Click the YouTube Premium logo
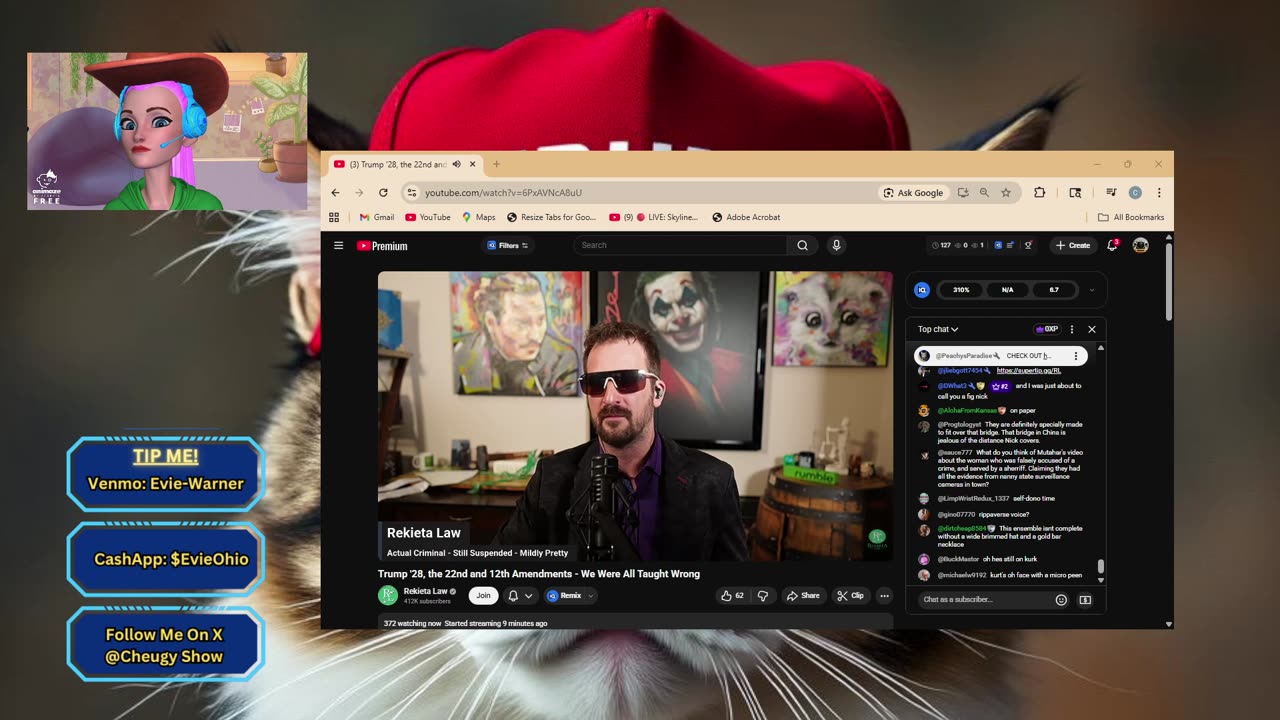The height and width of the screenshot is (720, 1280). tap(382, 246)
